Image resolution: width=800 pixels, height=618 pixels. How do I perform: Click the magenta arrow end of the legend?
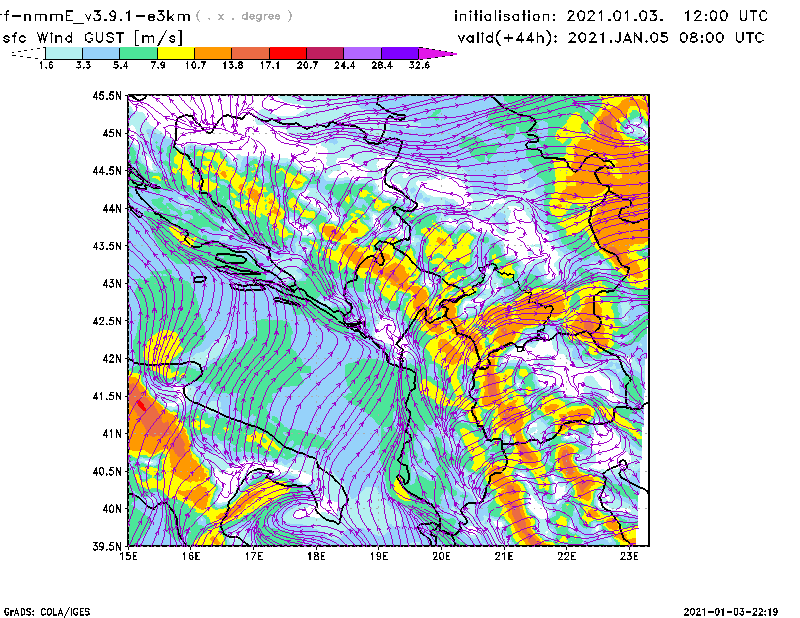(x=437, y=53)
